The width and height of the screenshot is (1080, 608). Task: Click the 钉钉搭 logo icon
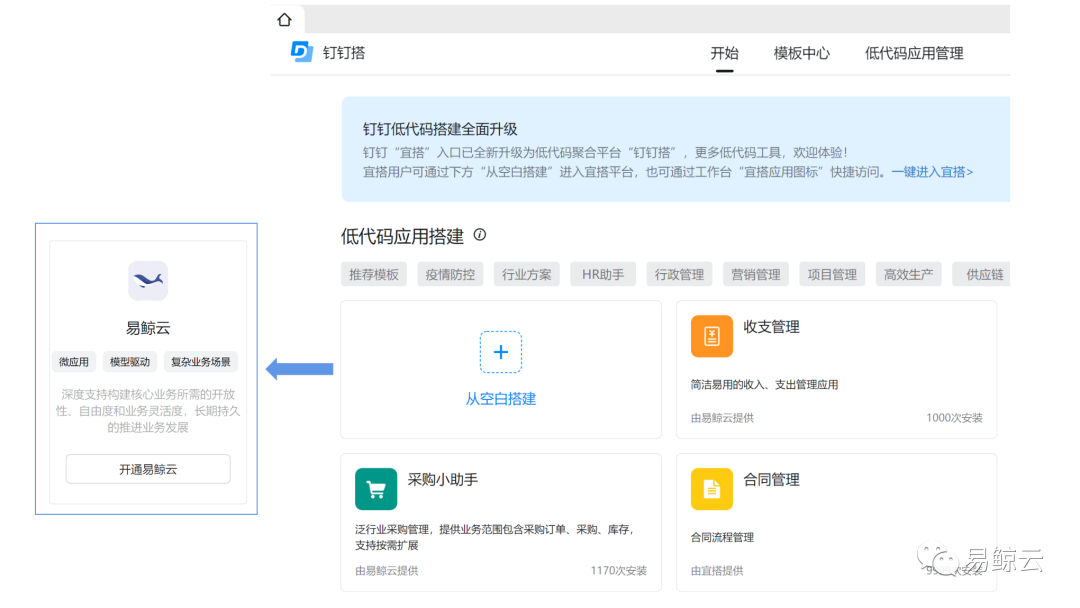(x=302, y=52)
